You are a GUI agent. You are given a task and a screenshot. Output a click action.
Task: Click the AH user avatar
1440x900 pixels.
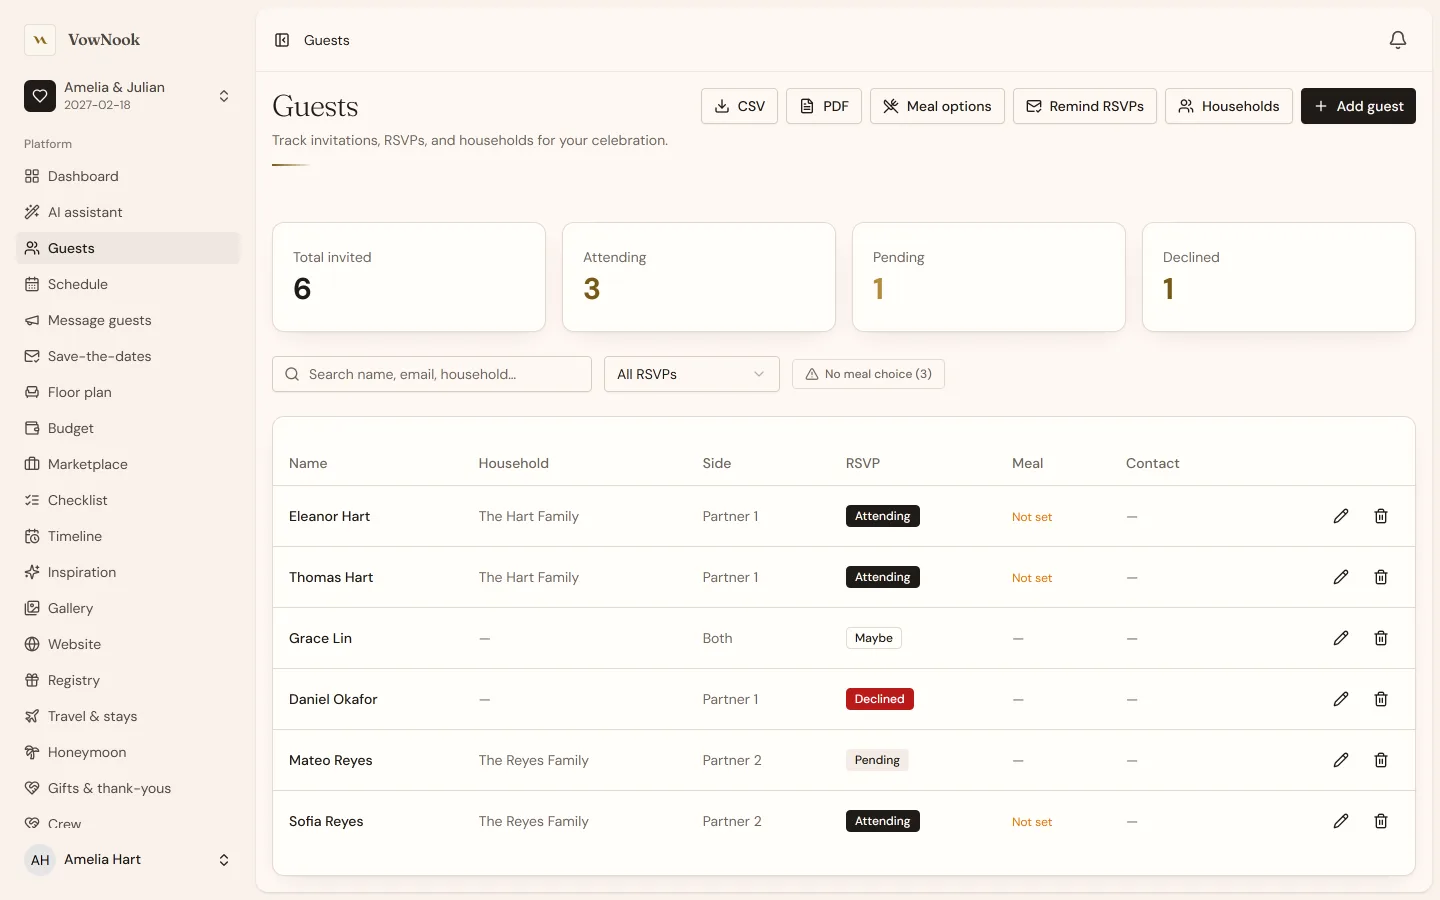point(40,860)
